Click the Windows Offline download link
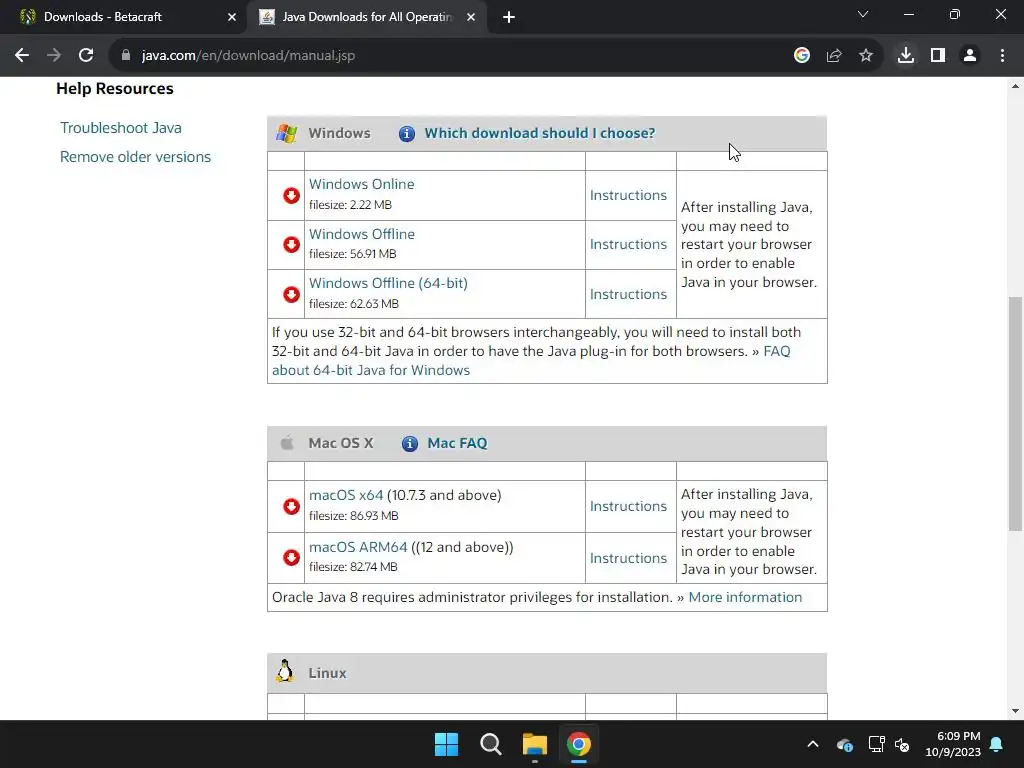This screenshot has height=768, width=1024. [x=361, y=234]
